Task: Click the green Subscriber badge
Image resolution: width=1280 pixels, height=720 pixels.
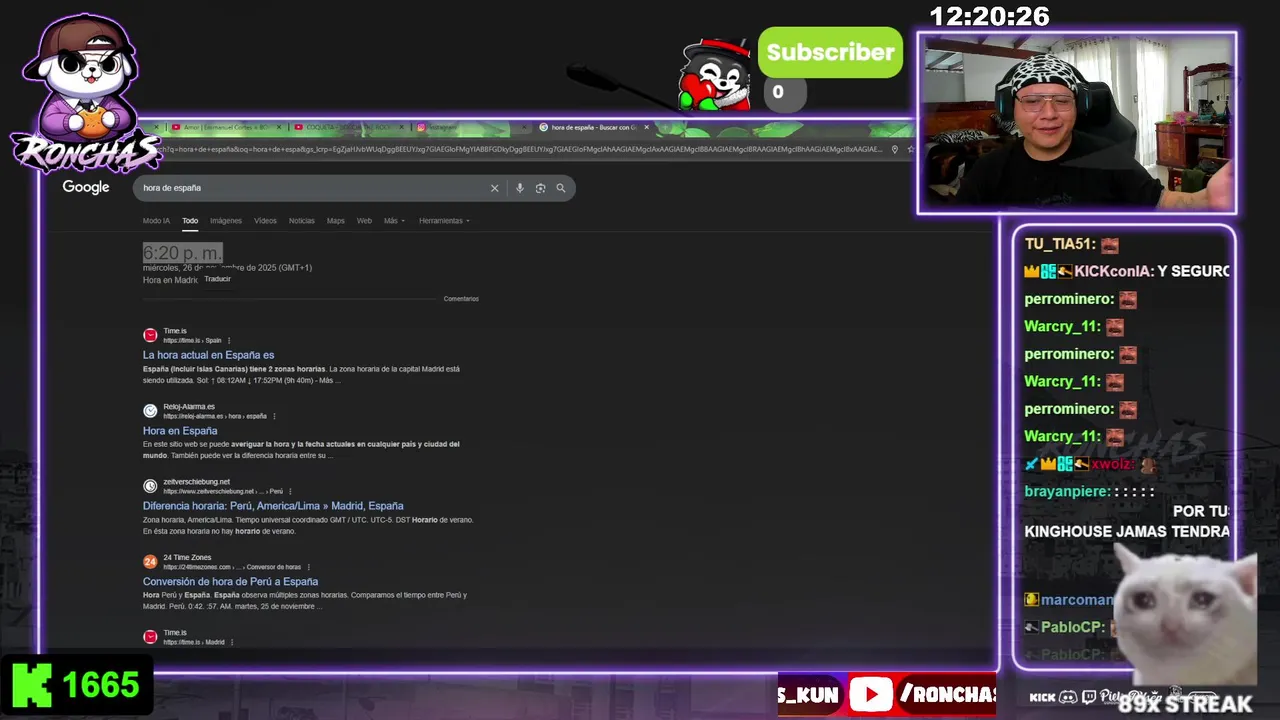Action: [830, 52]
